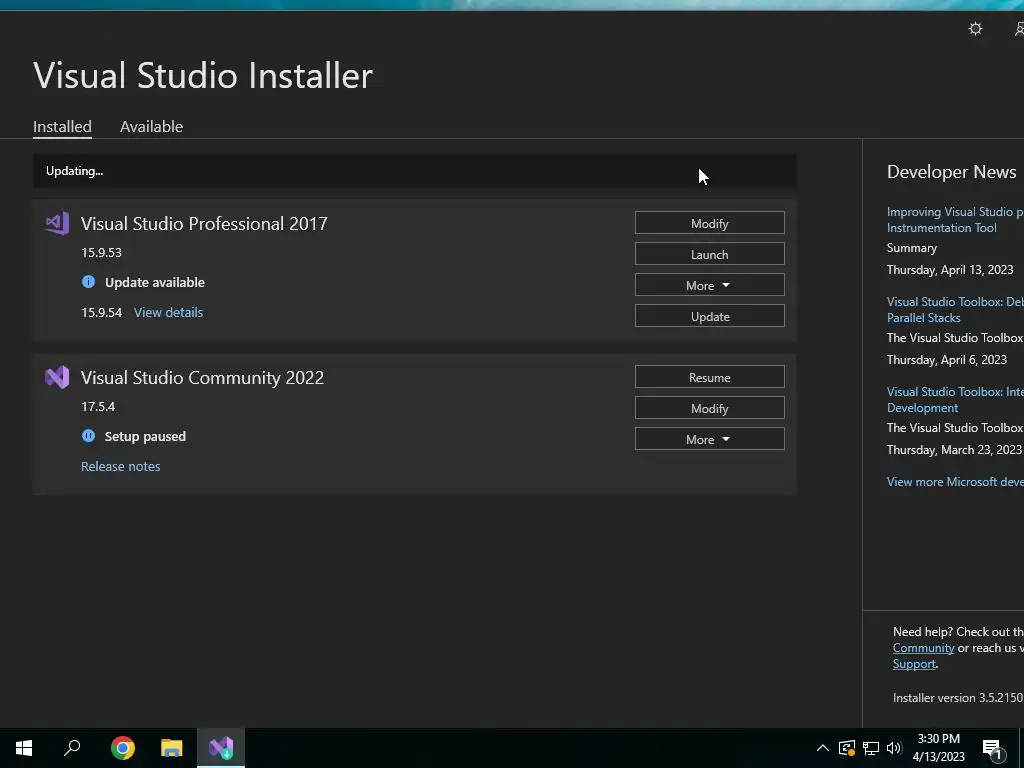
Task: Open File Explorer from taskbar
Action: coord(172,748)
